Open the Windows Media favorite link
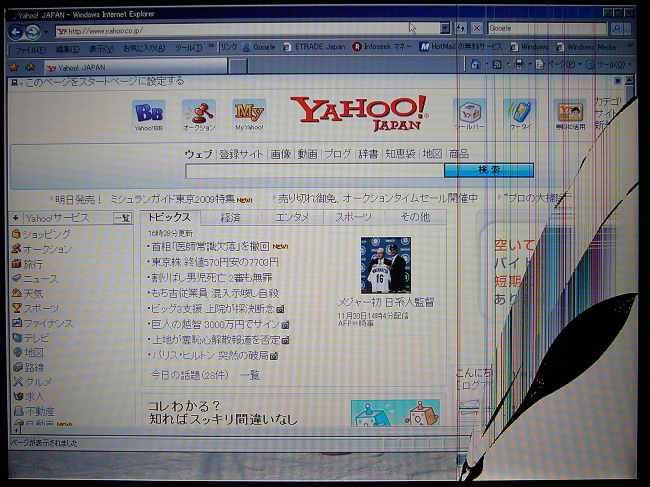Screen dimensions: 650x487 coord(586,46)
